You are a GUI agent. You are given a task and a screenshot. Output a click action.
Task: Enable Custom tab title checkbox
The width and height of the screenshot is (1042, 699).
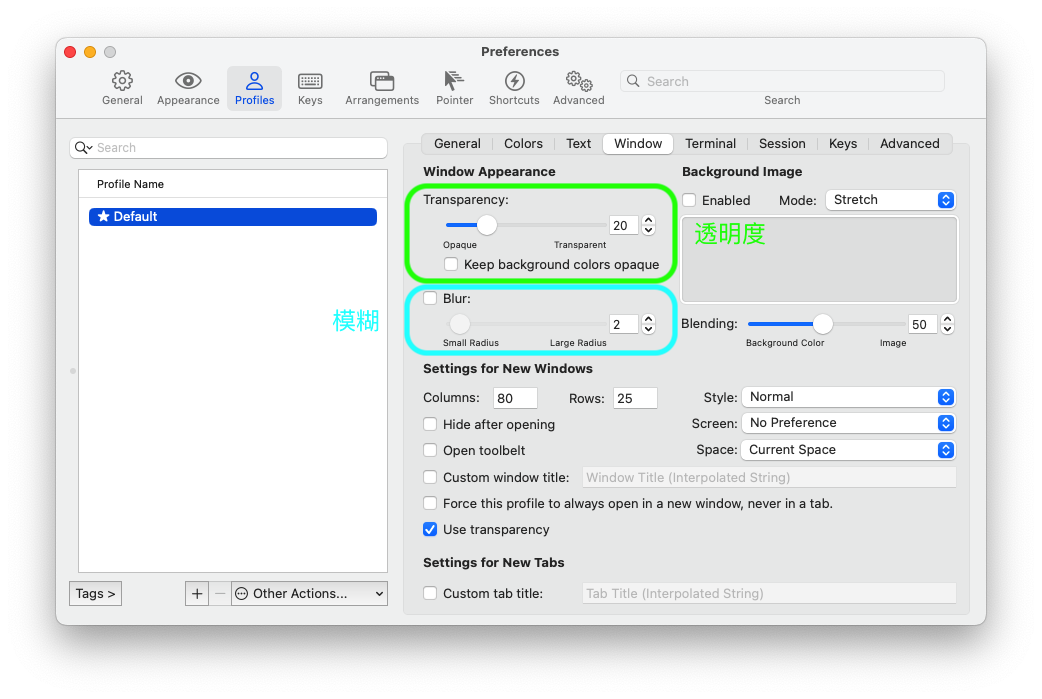430,593
